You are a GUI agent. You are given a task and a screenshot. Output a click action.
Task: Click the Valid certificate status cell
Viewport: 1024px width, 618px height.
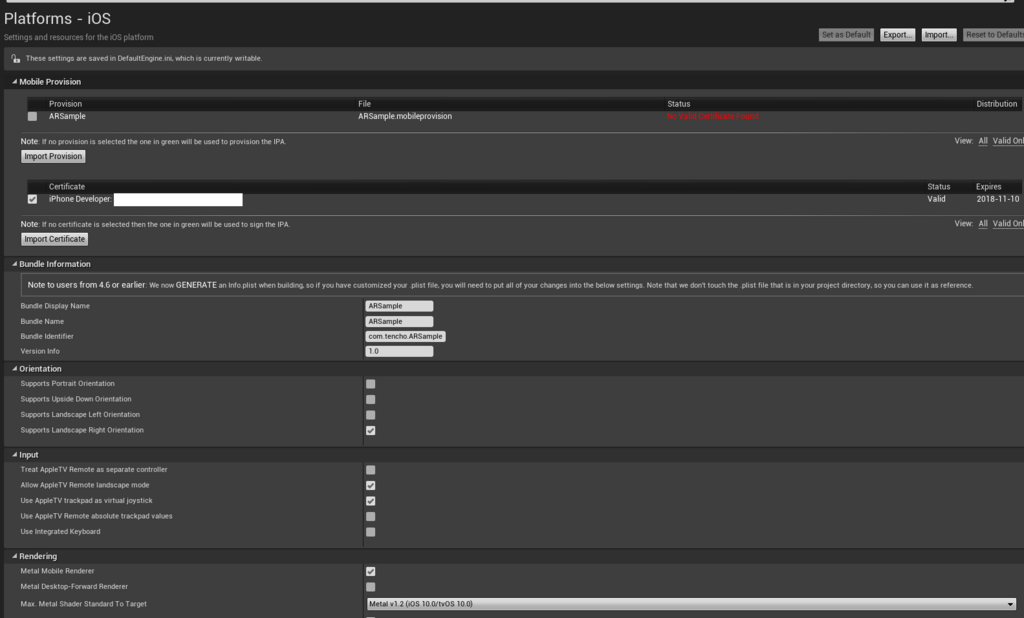[x=936, y=199]
